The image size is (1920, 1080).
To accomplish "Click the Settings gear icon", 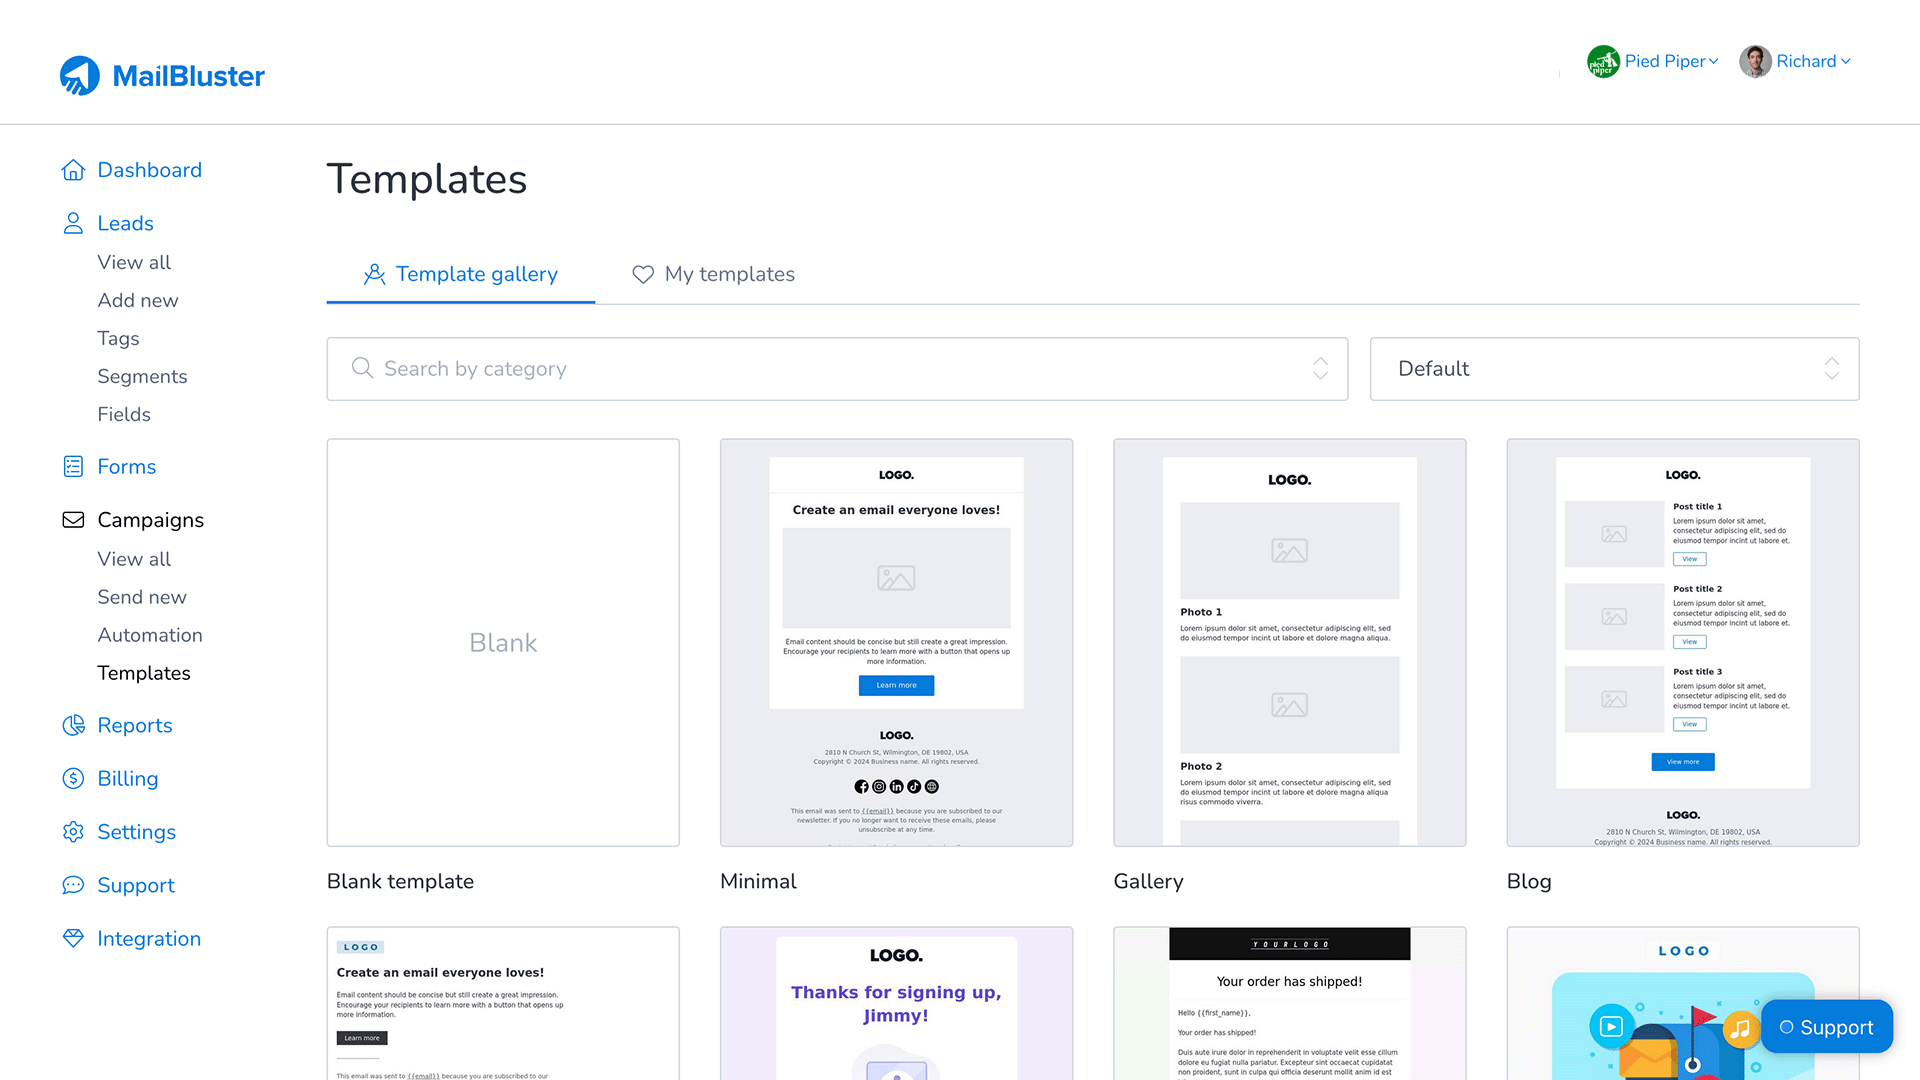I will point(73,832).
